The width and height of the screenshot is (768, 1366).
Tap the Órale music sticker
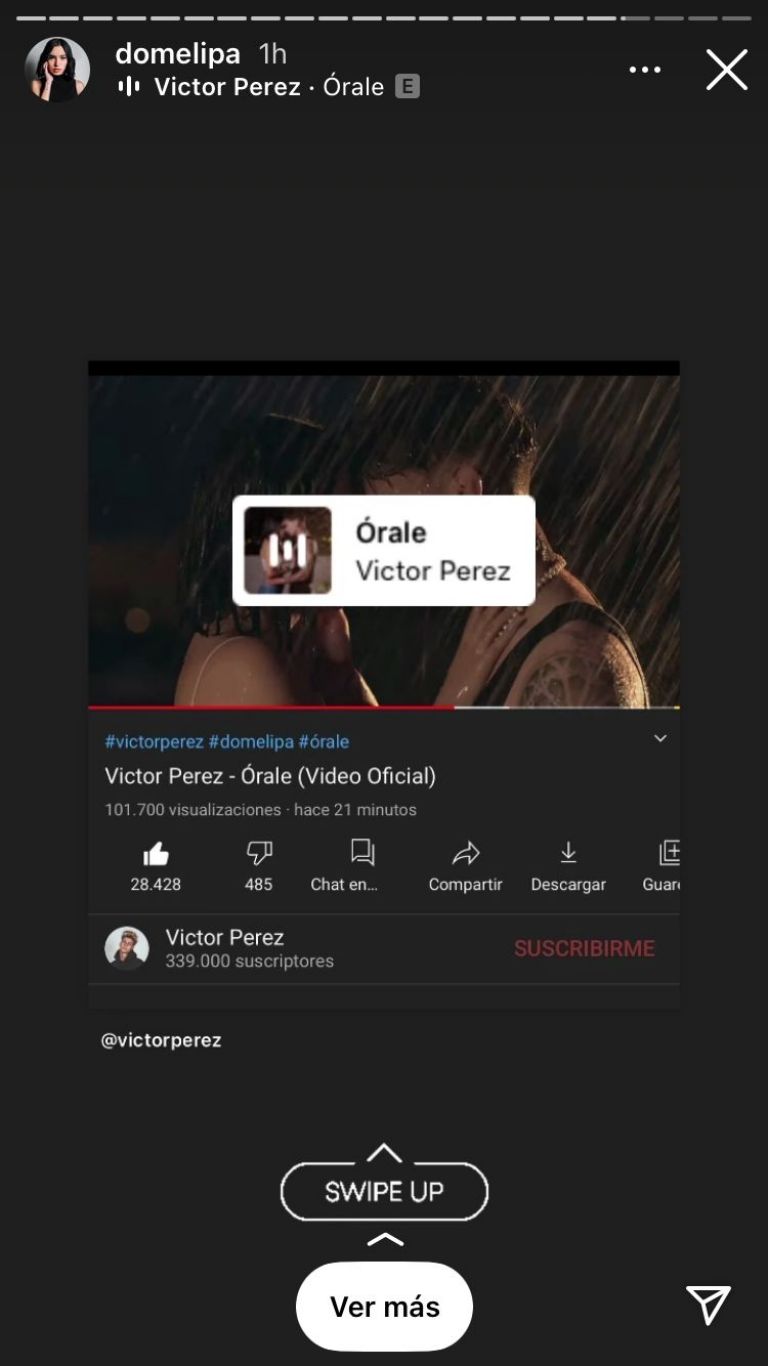coord(384,550)
